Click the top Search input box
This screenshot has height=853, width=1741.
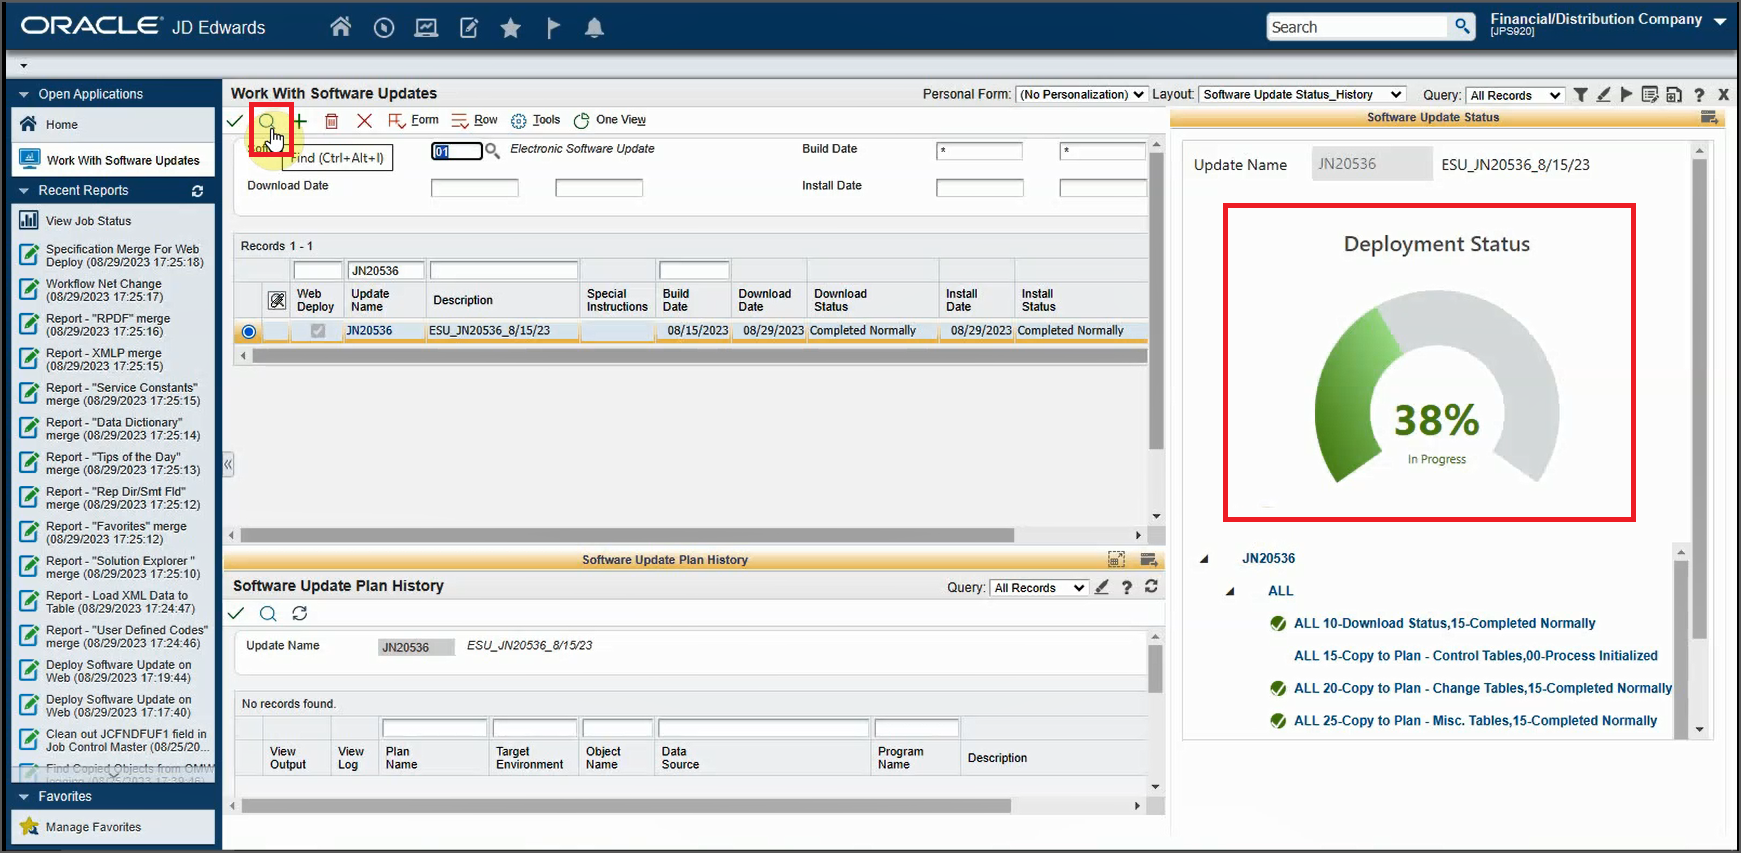(x=1357, y=27)
